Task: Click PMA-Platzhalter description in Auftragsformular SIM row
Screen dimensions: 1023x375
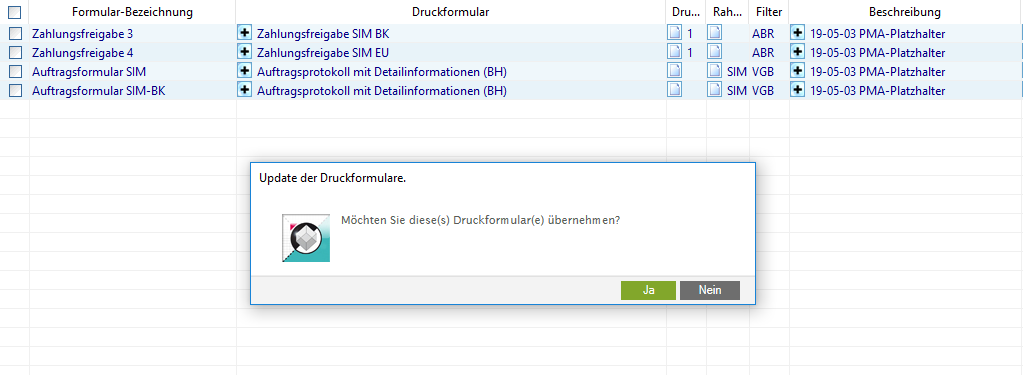Action: [x=878, y=72]
